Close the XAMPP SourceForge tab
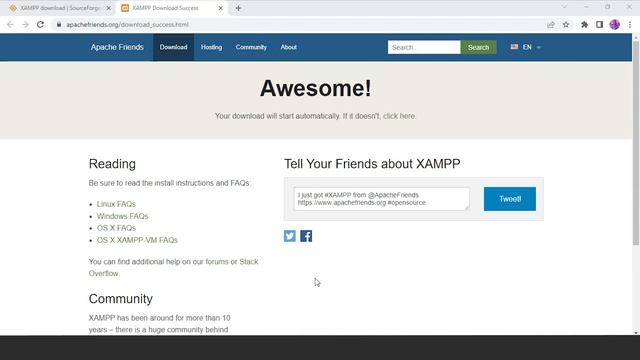 tap(109, 8)
